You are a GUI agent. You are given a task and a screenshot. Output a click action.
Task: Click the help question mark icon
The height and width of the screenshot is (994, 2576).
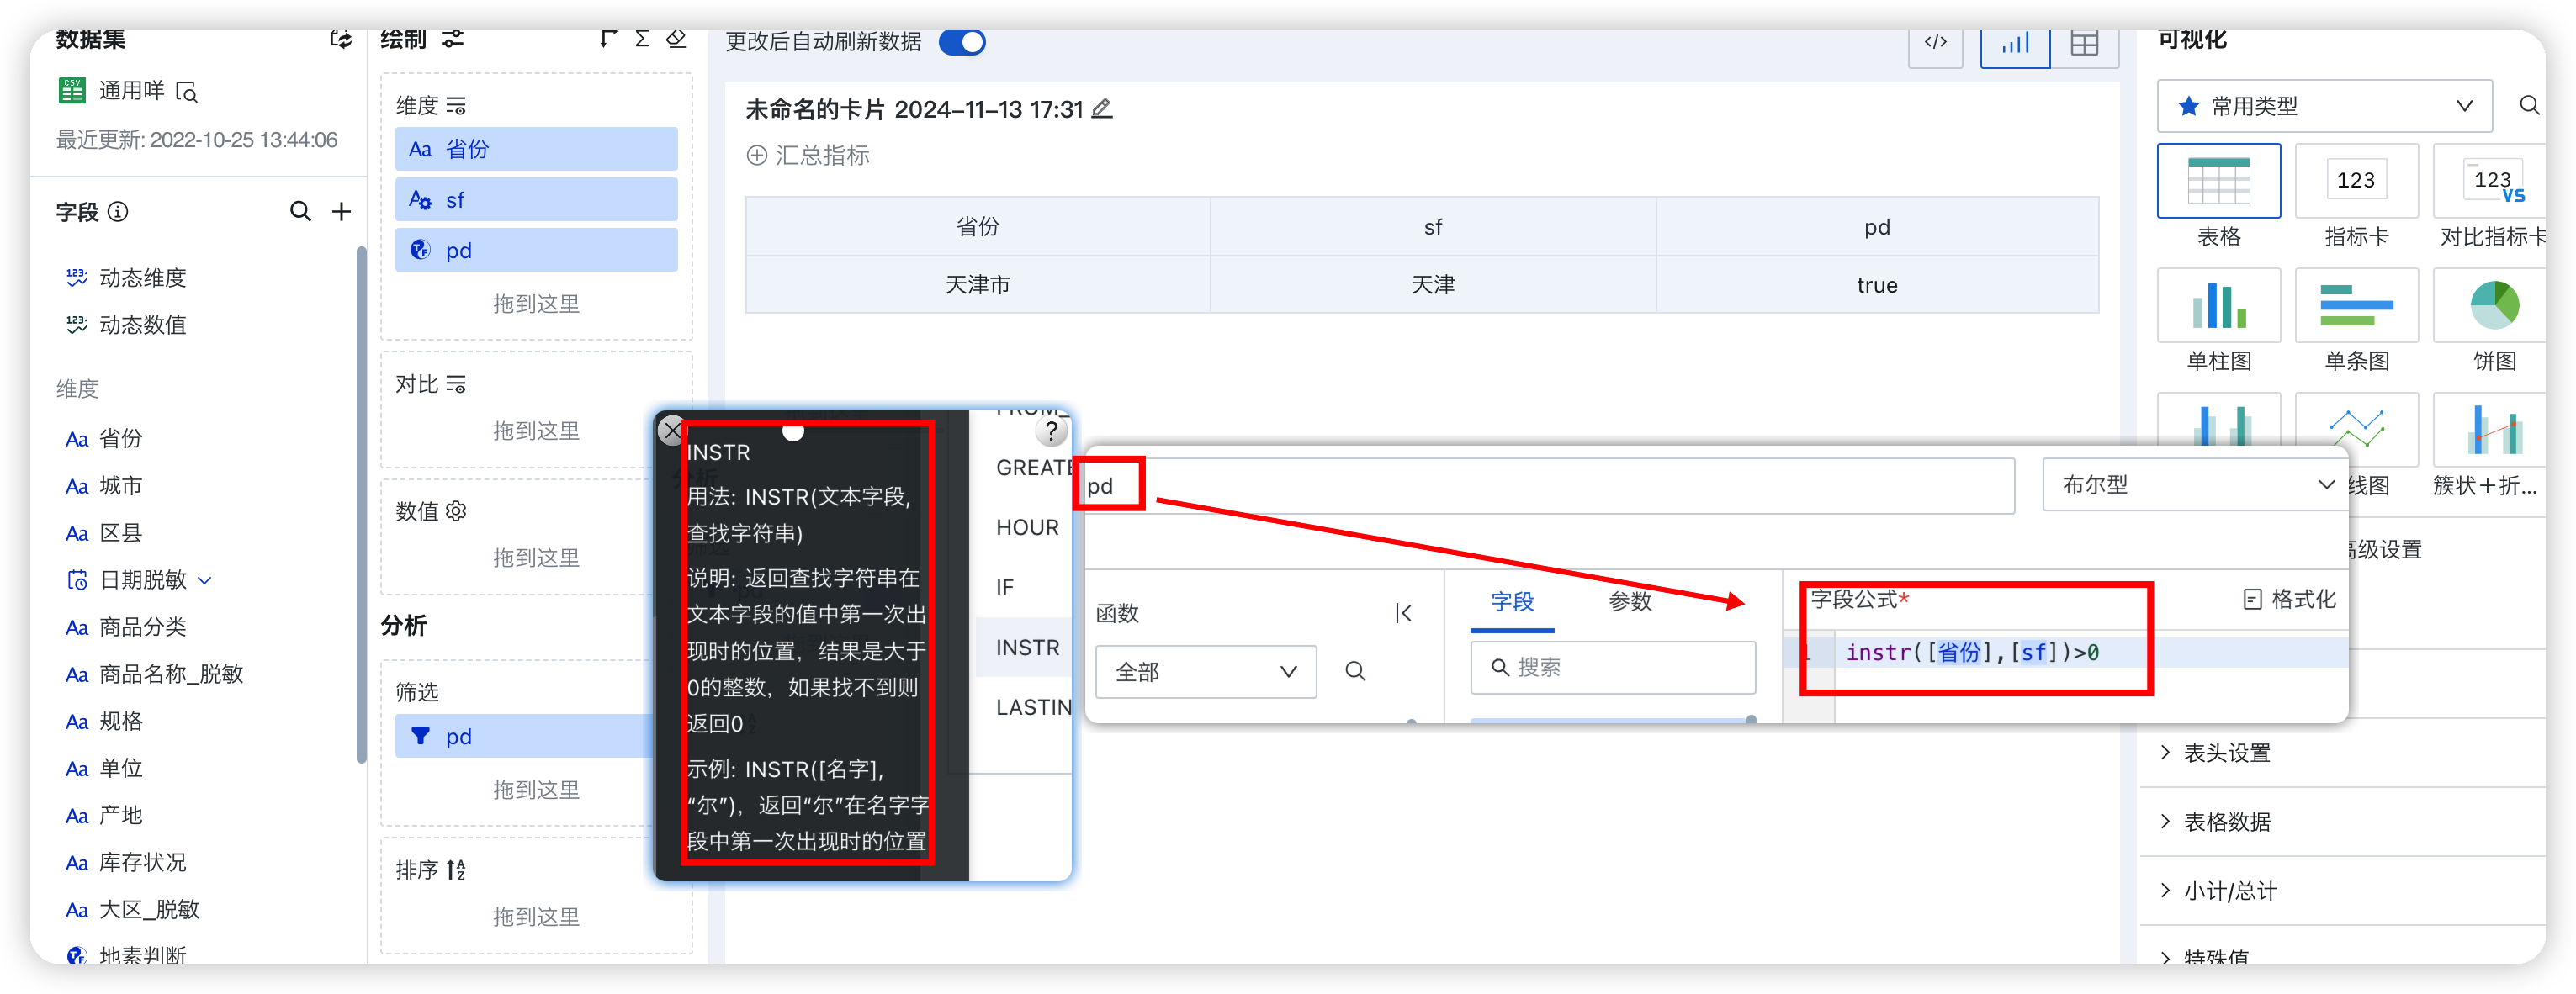pos(1050,431)
